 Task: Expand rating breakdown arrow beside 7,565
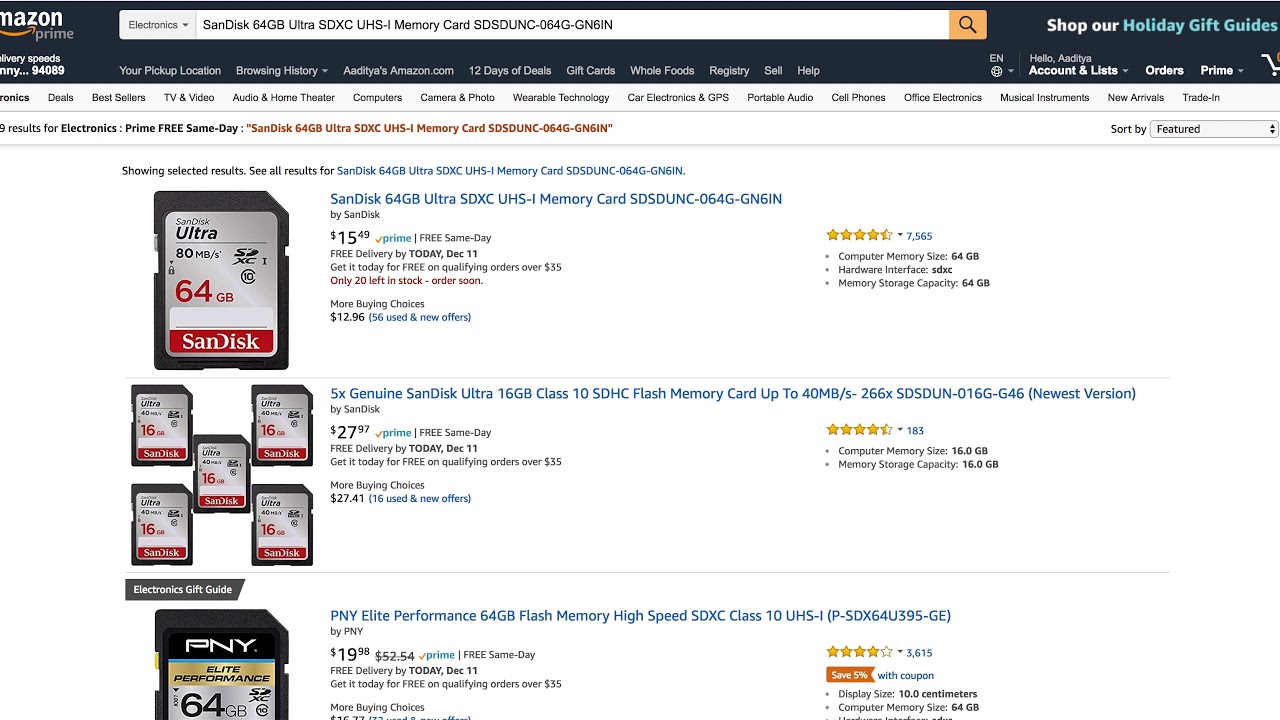(x=900, y=236)
